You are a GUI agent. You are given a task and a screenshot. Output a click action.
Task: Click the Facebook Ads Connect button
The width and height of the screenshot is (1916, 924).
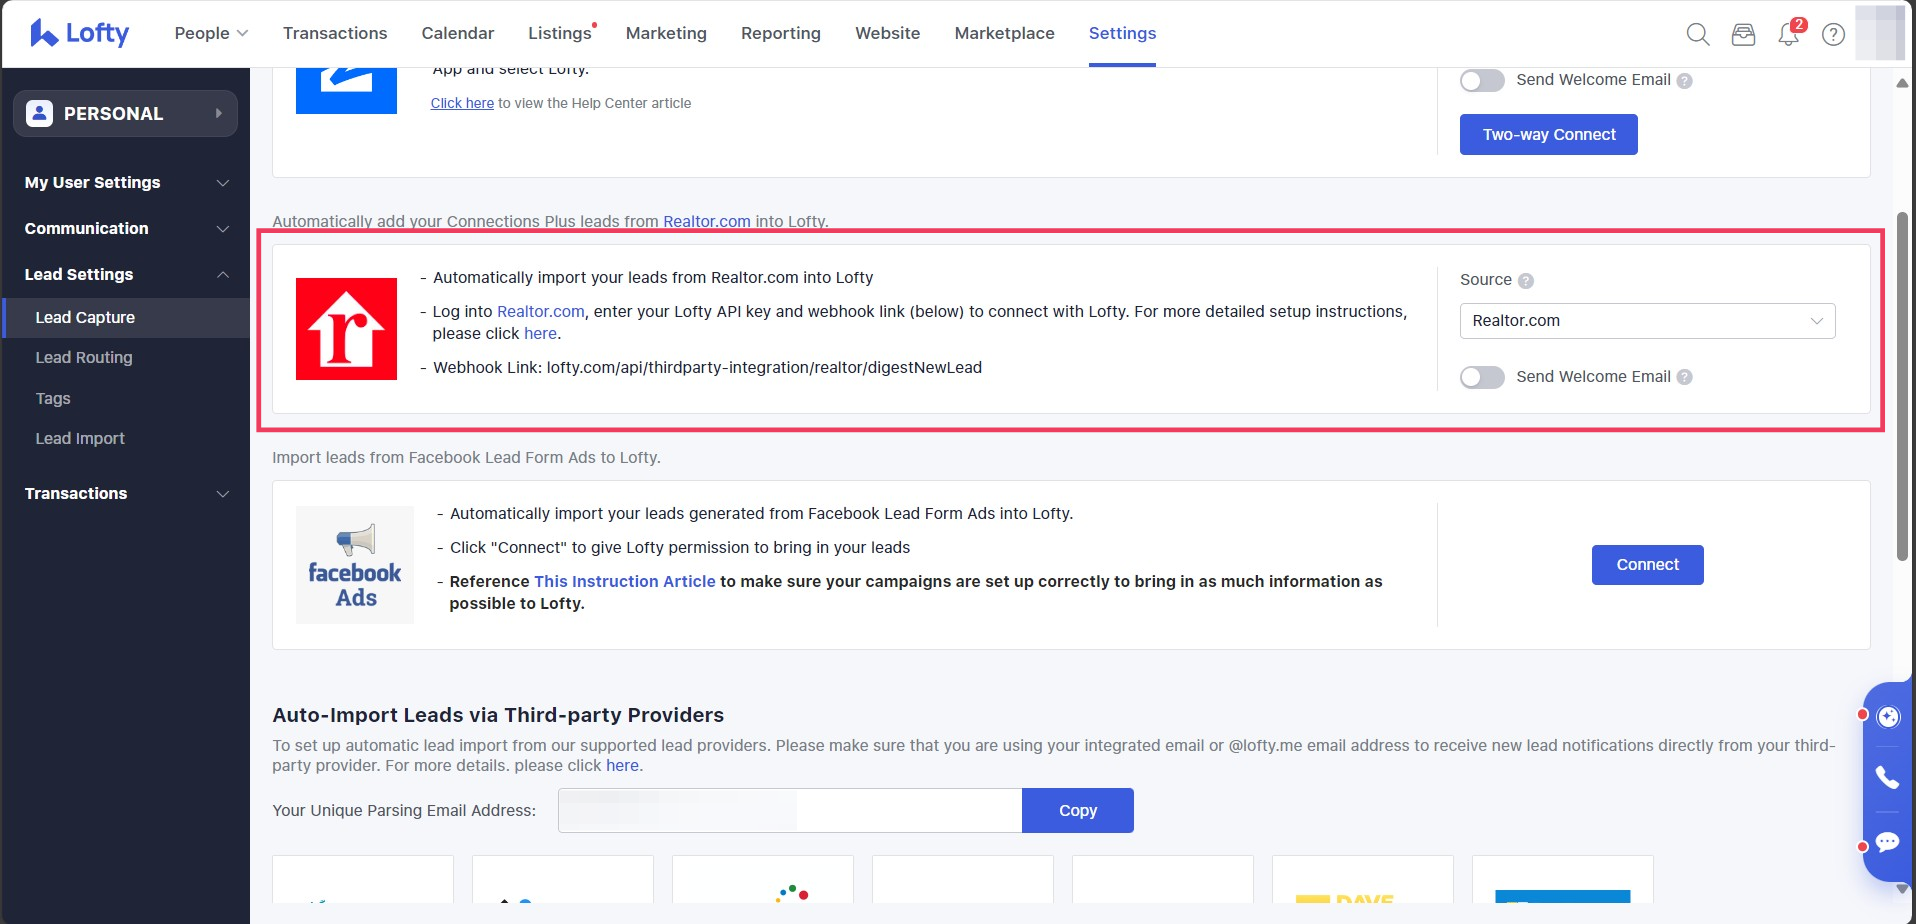click(1647, 565)
